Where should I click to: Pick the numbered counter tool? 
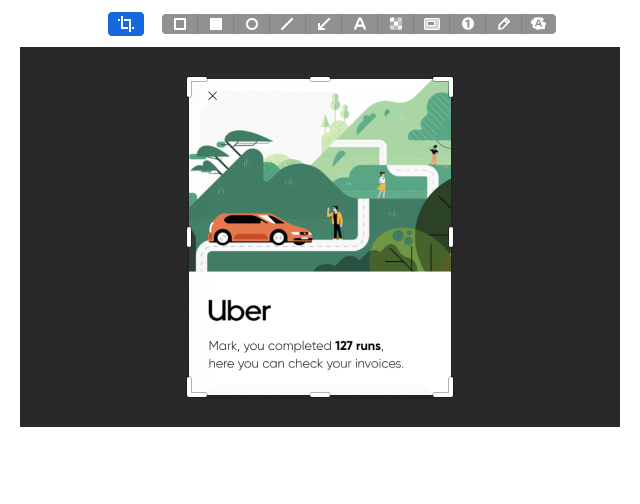click(x=468, y=24)
